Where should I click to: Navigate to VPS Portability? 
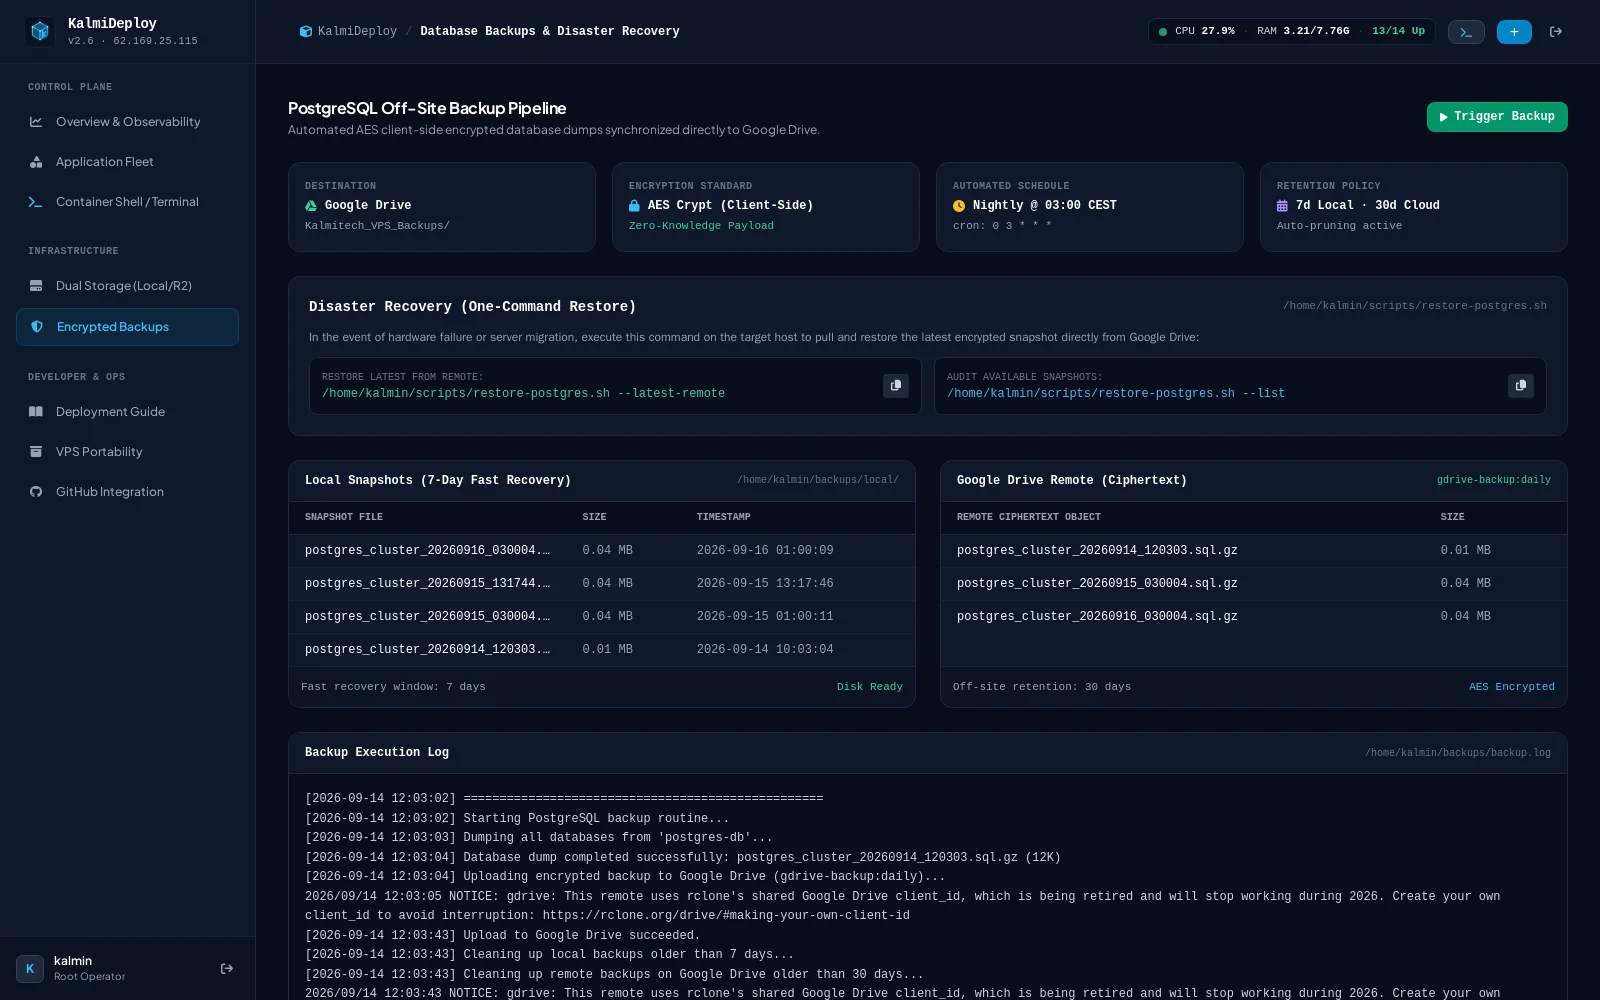127,452
